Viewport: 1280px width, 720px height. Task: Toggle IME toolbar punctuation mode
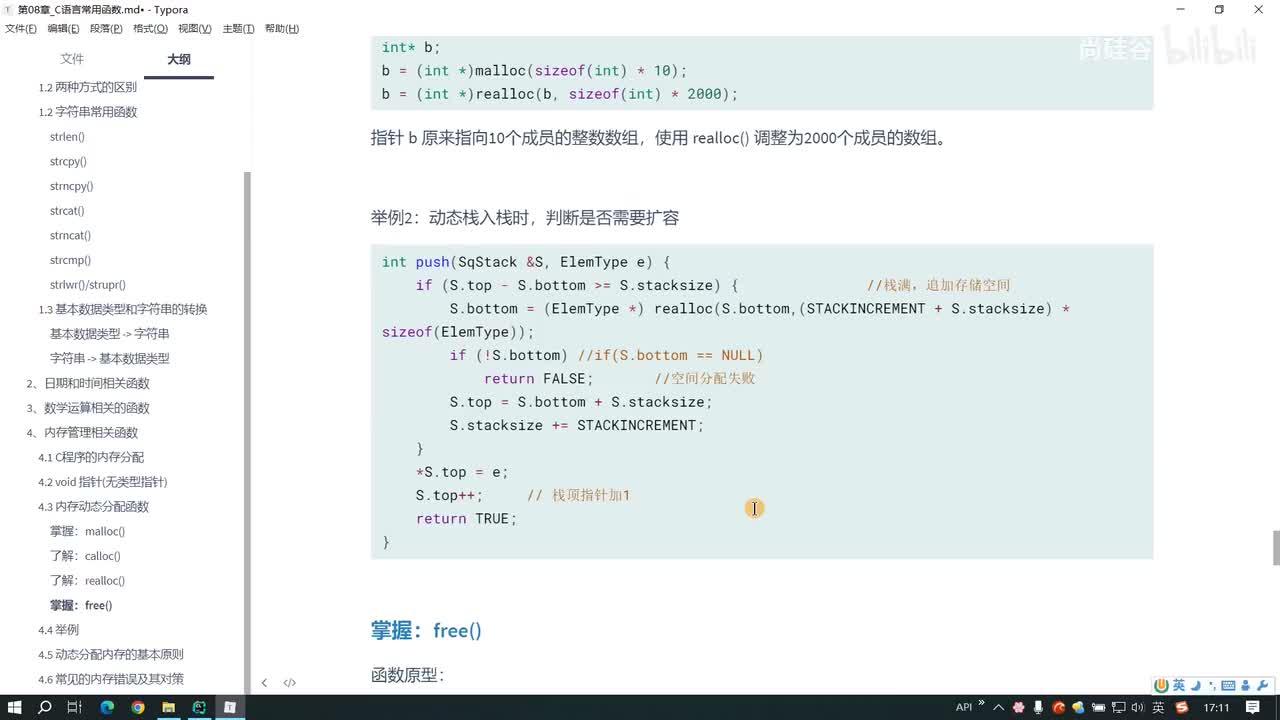tap(1212, 686)
